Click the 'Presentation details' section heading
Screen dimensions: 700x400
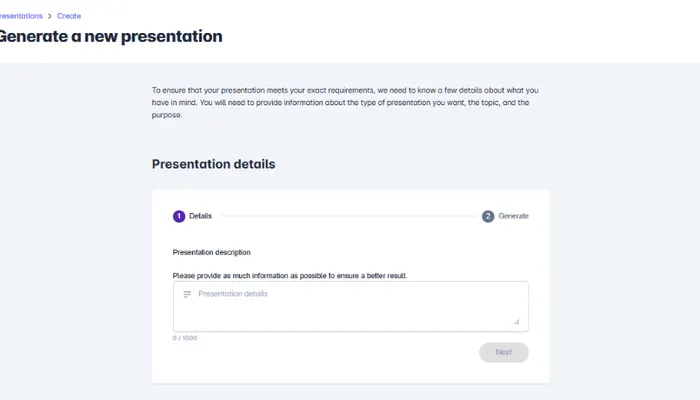pyautogui.click(x=213, y=164)
